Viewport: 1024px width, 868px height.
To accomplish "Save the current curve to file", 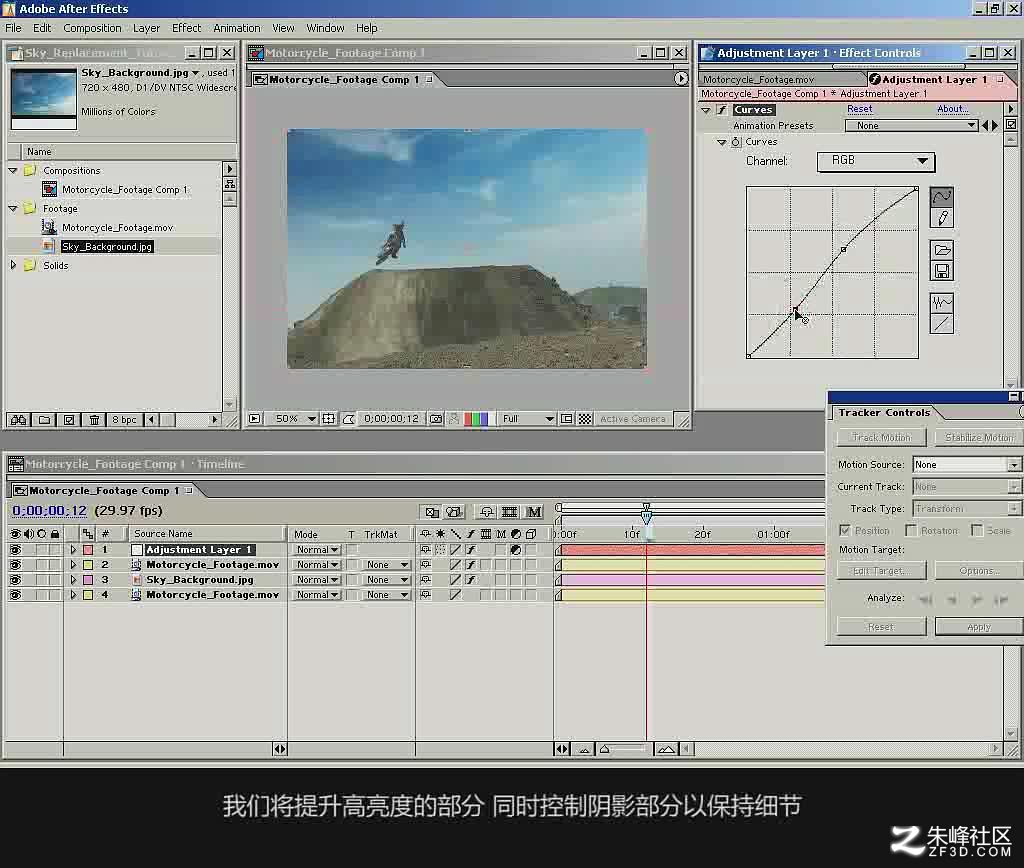I will (x=941, y=271).
